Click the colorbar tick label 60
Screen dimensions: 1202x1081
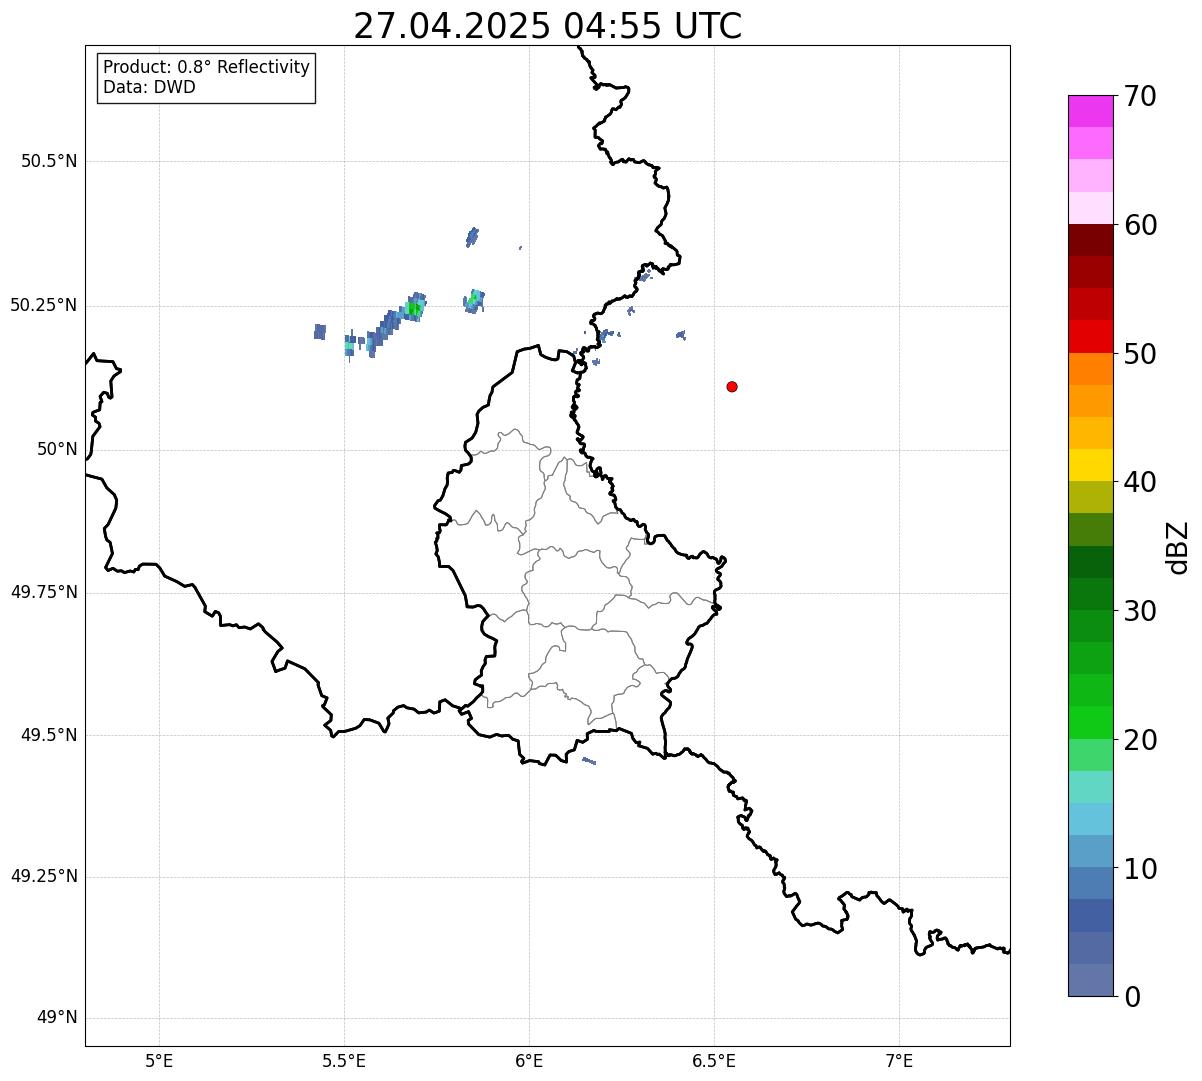pos(1141,225)
